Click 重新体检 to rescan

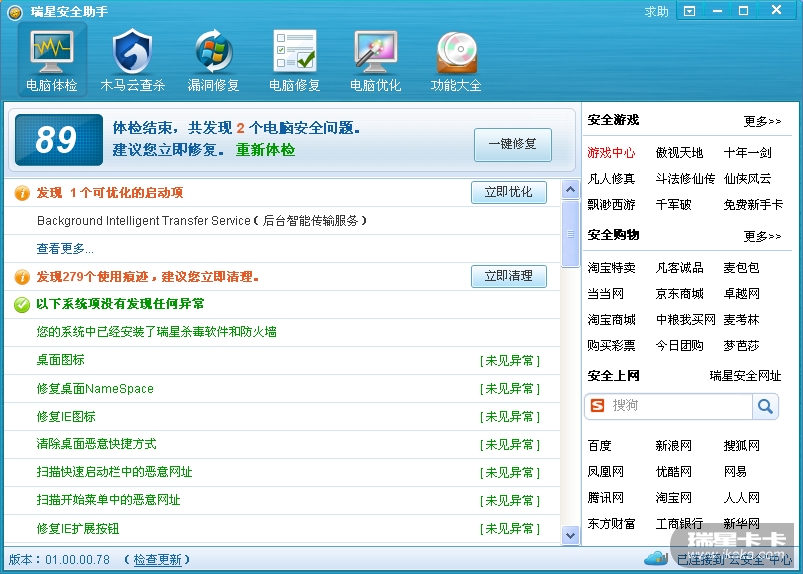265,150
